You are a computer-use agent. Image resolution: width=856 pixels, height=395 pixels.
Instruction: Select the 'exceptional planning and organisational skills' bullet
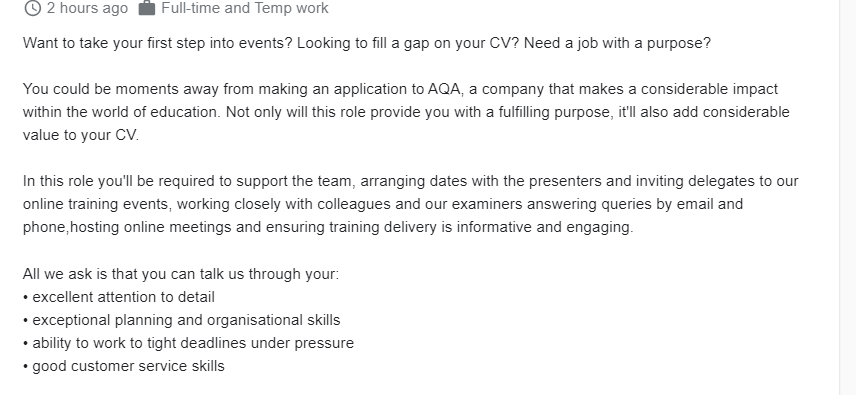182,320
